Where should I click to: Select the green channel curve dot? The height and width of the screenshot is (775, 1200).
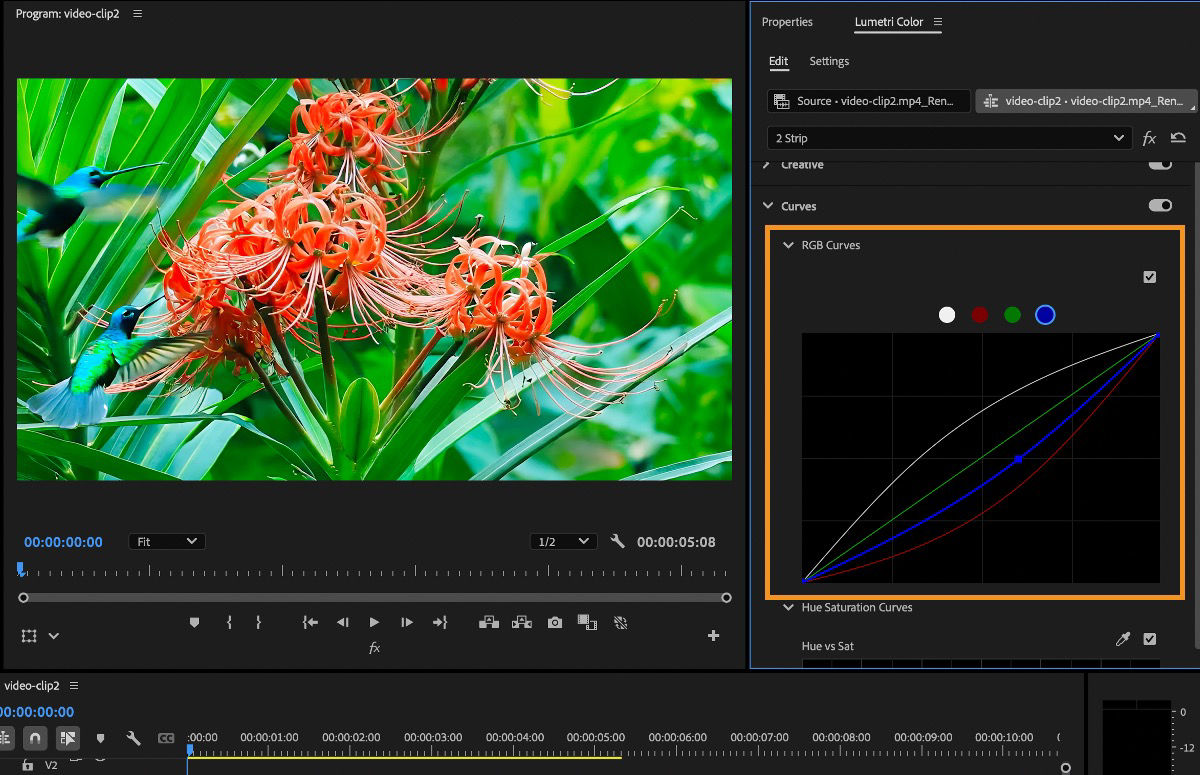1012,314
